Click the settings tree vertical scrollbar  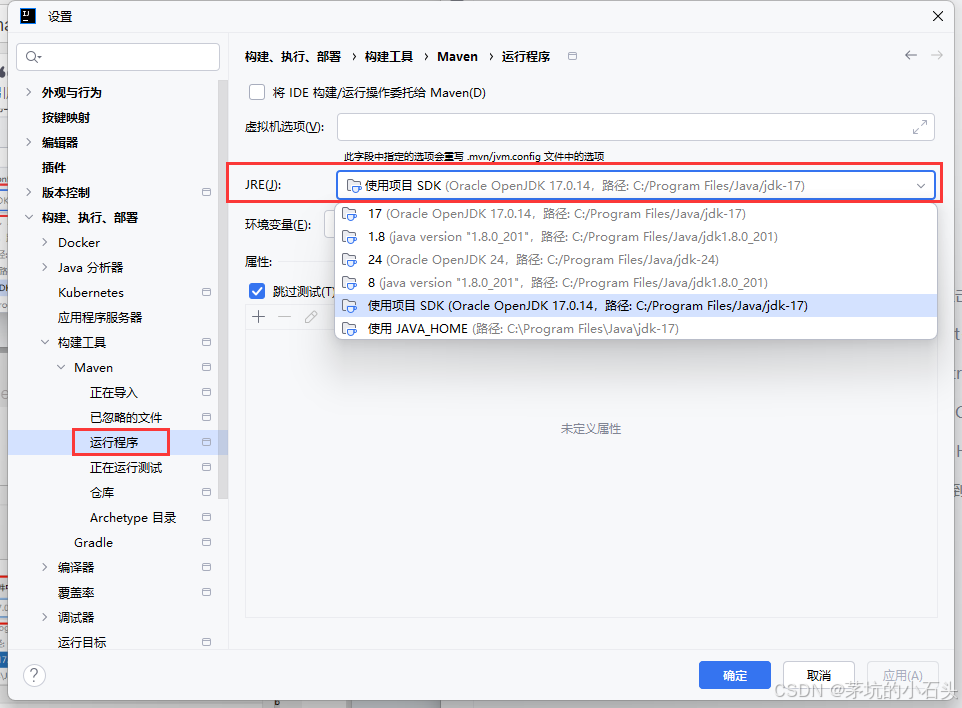(223, 290)
